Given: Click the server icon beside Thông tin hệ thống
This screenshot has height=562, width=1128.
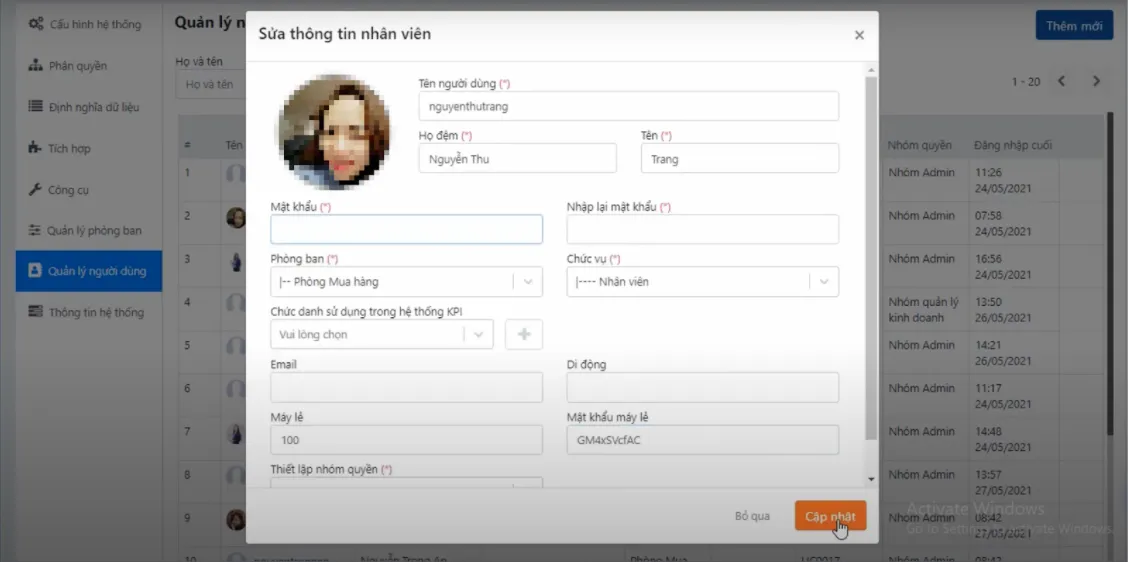Looking at the screenshot, I should tap(35, 312).
